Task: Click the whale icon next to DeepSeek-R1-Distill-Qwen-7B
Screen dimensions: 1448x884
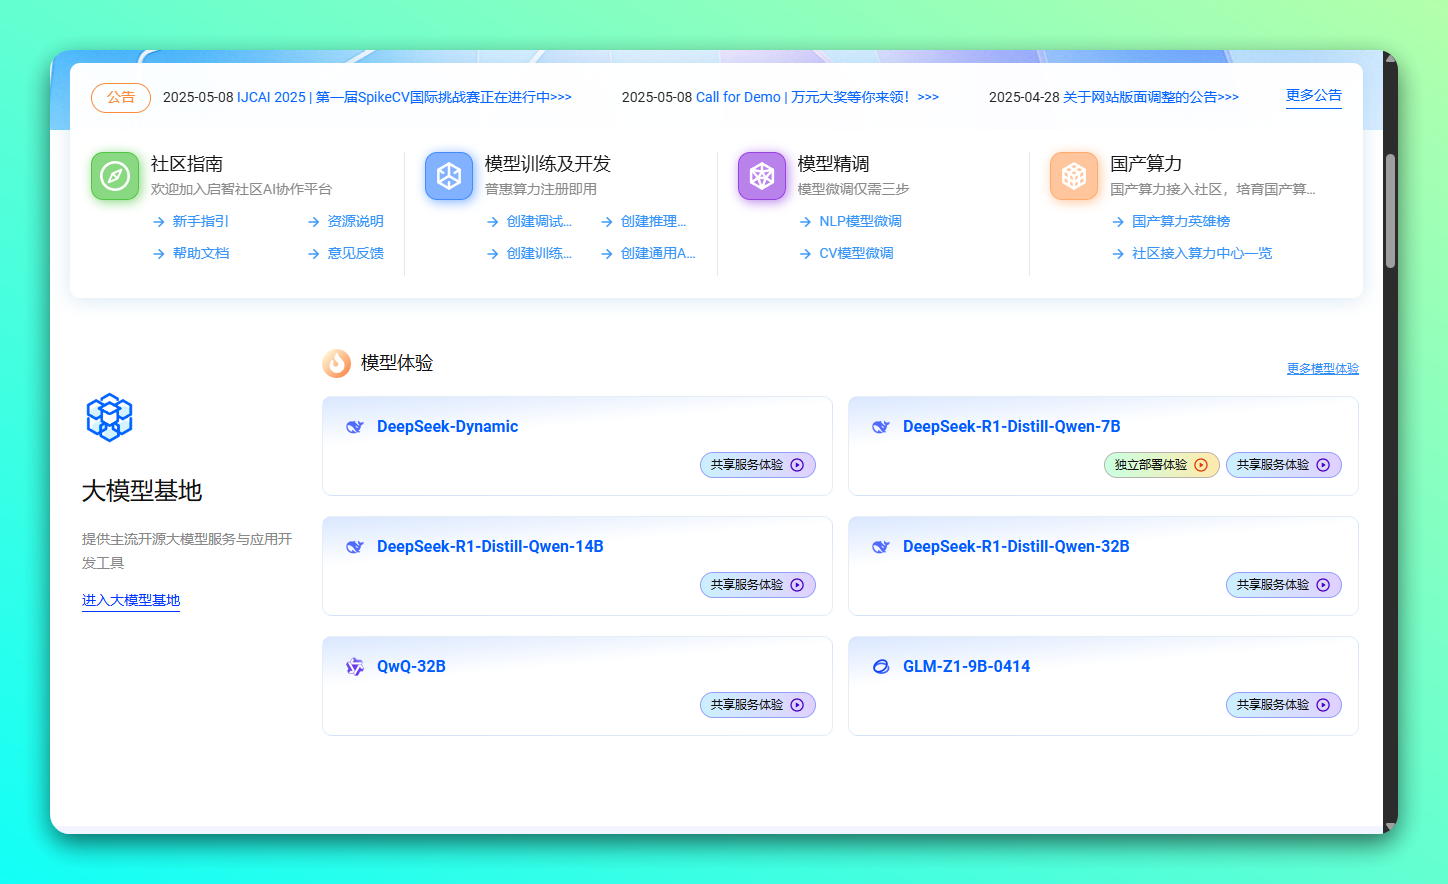Action: click(x=880, y=427)
